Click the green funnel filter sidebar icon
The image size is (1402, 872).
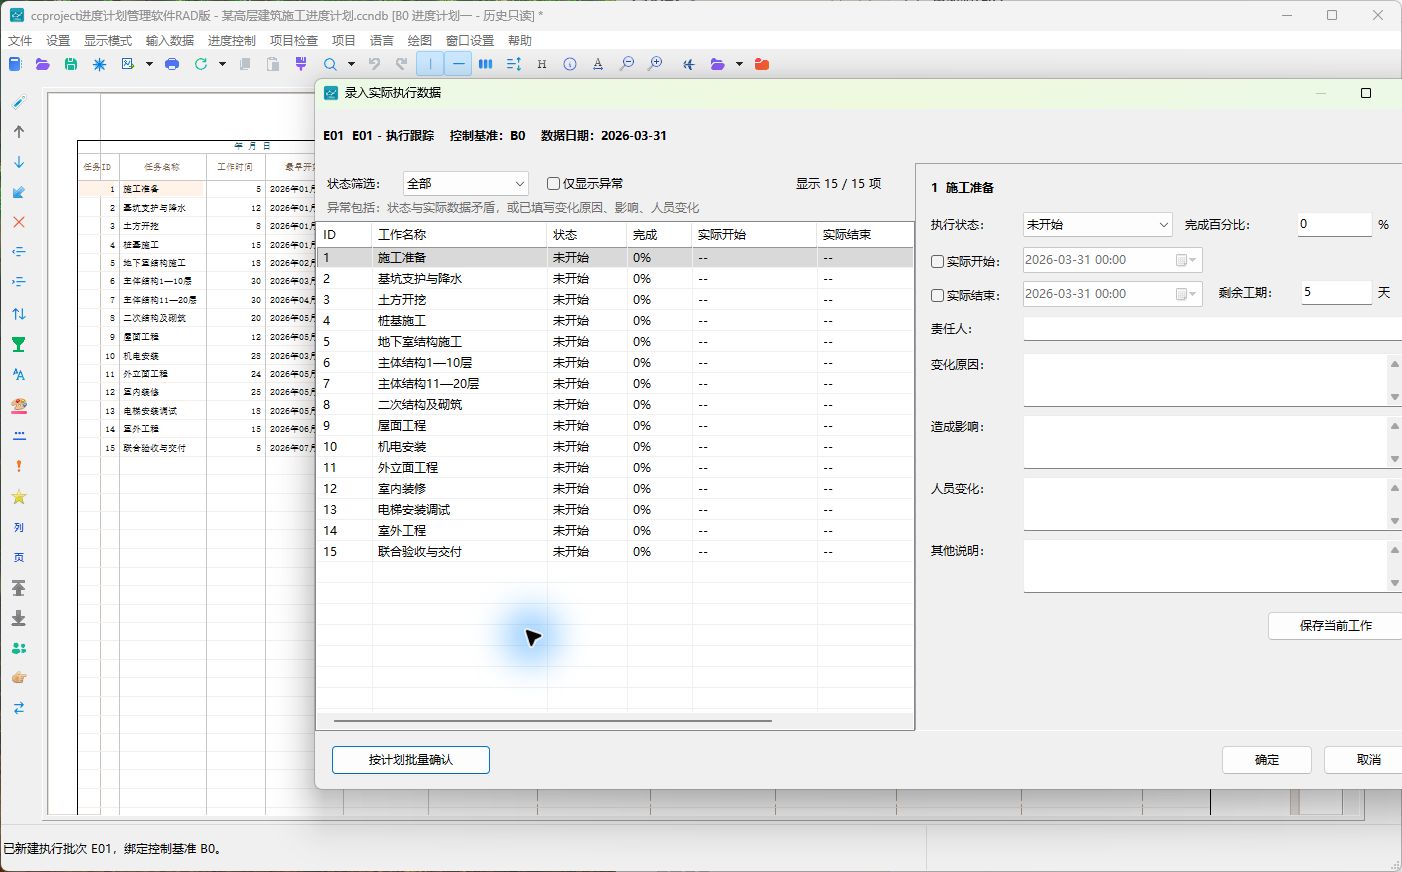pyautogui.click(x=19, y=344)
